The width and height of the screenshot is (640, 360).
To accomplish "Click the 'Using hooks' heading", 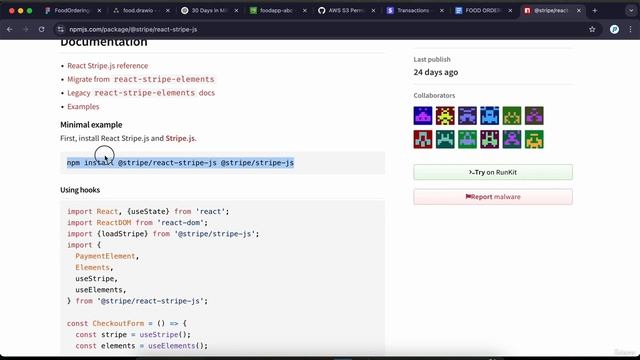I will (x=80, y=190).
